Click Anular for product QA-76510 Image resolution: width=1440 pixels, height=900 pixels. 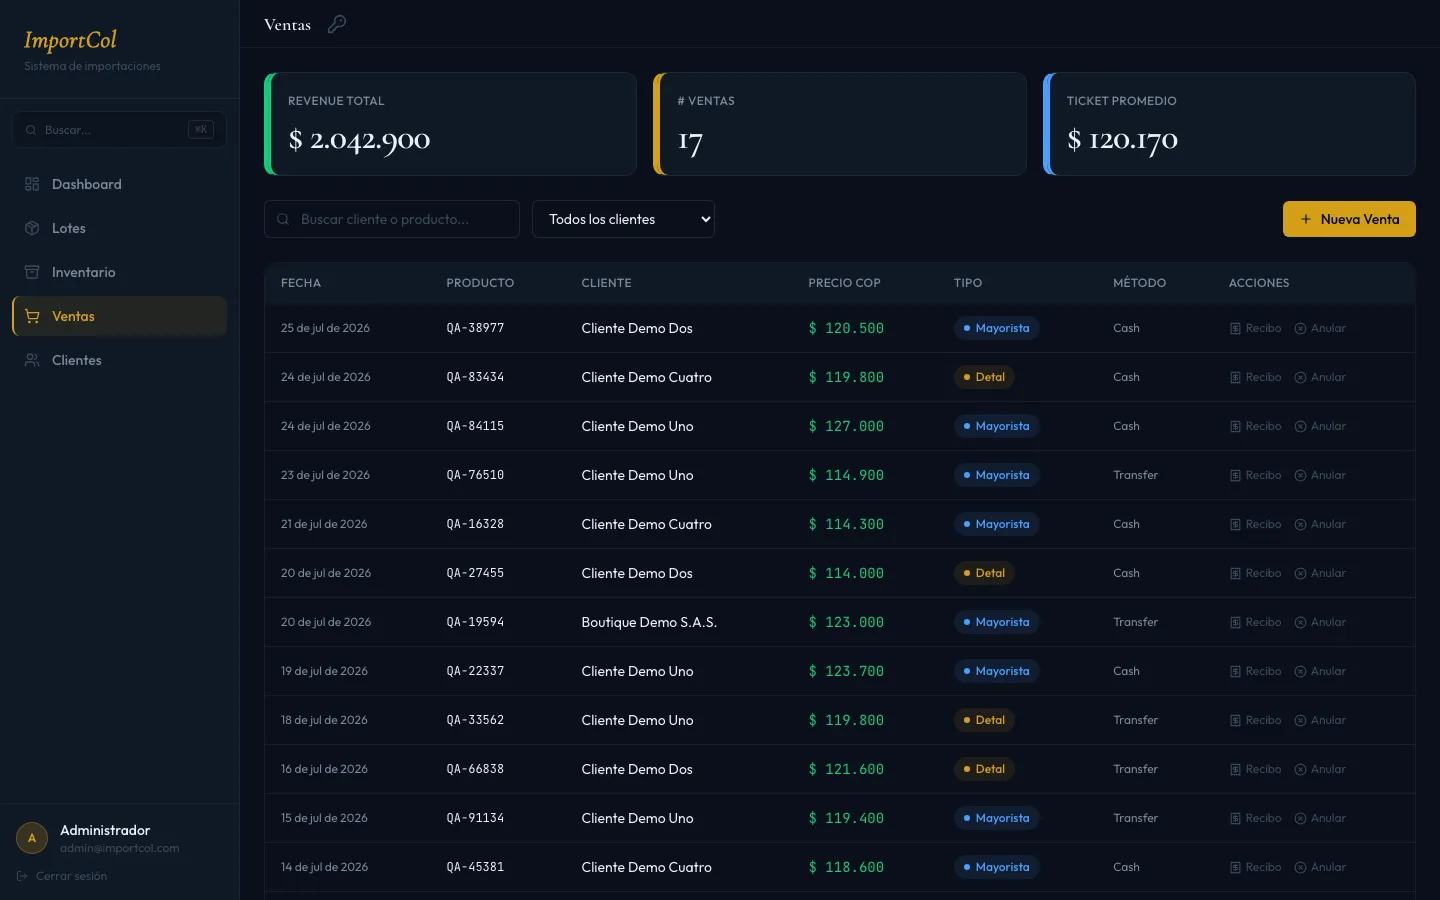(x=1320, y=475)
